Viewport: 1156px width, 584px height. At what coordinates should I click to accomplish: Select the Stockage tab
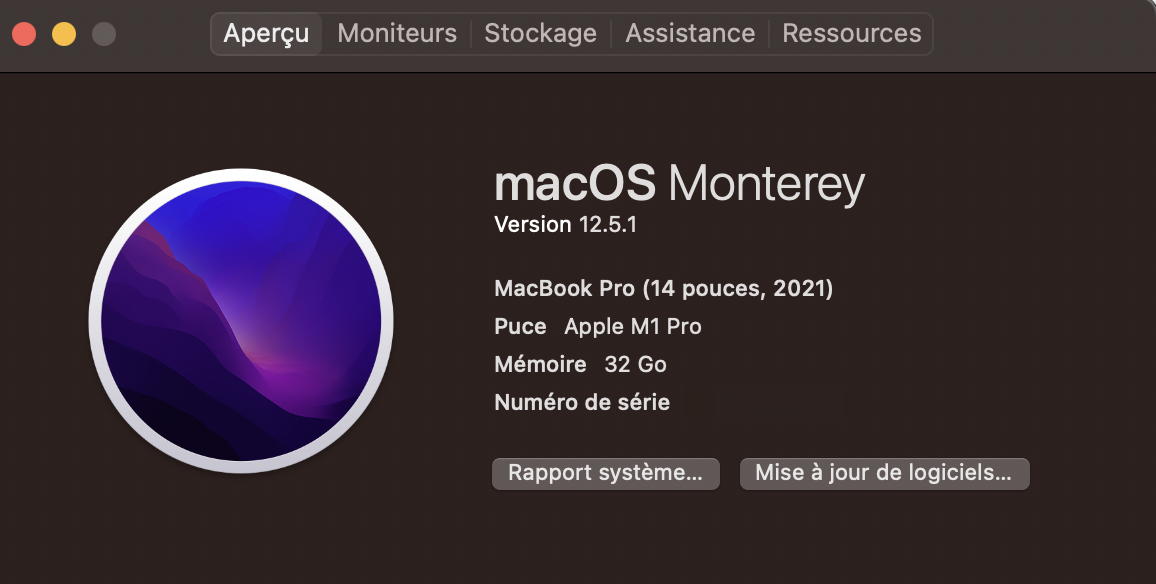coord(540,33)
